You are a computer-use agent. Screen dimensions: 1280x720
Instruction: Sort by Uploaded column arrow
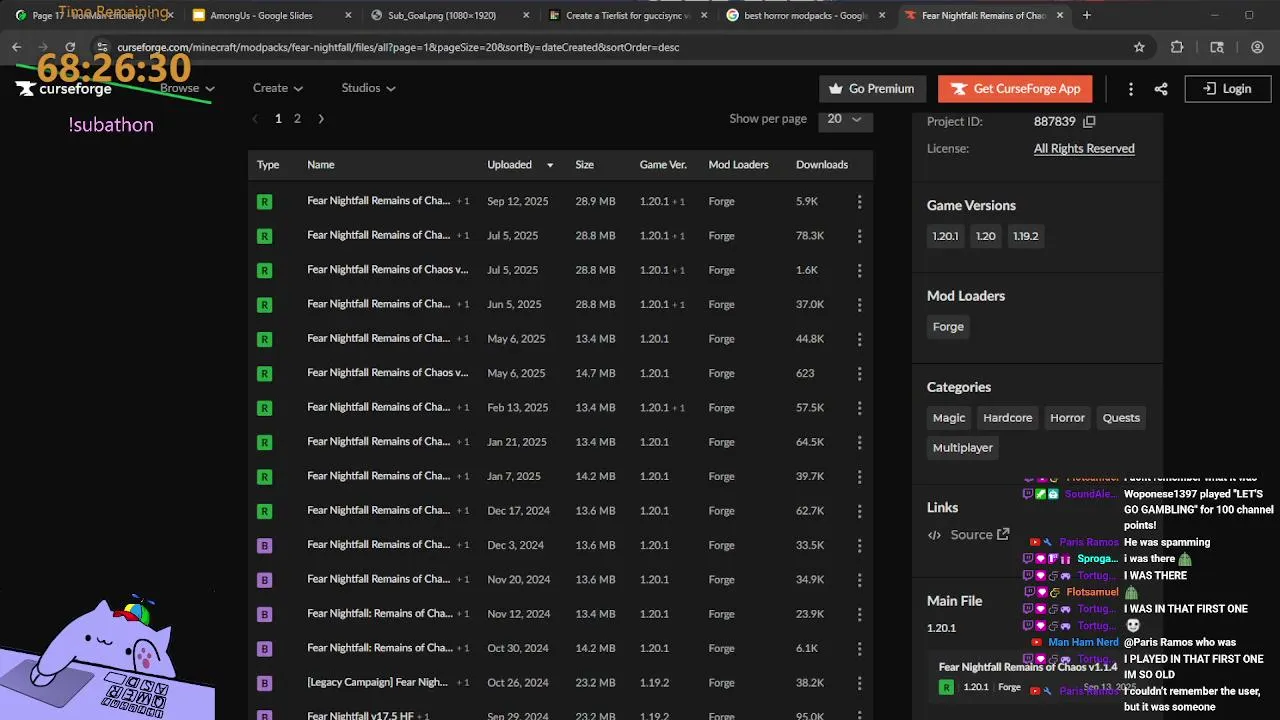click(549, 165)
